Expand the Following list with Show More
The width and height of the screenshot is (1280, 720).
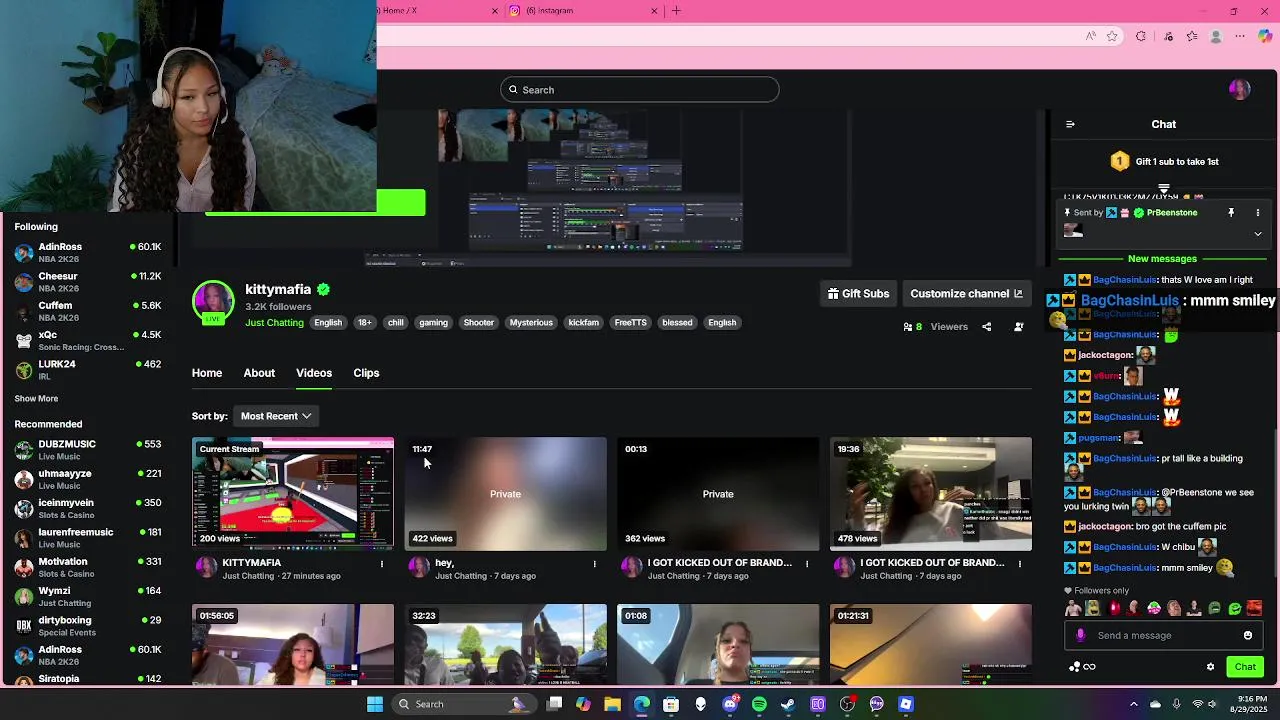click(x=36, y=399)
